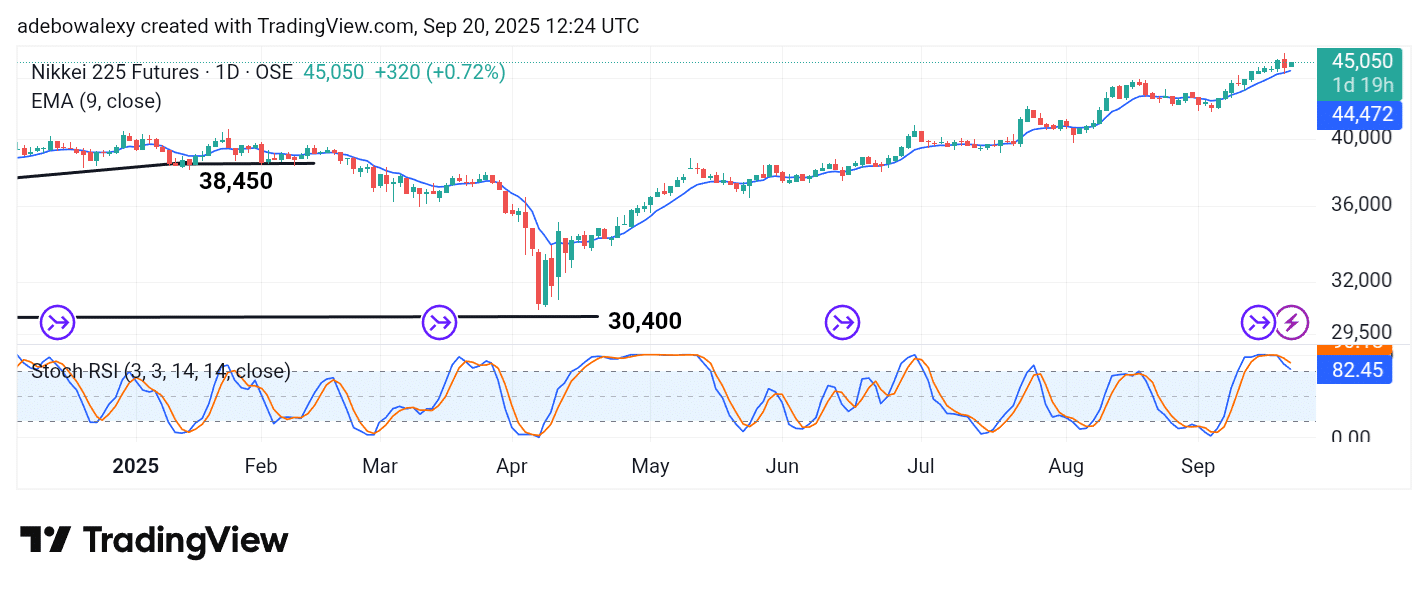The height and width of the screenshot is (591, 1428).
Task: Click the 2025 label on time axis
Action: coord(136,466)
